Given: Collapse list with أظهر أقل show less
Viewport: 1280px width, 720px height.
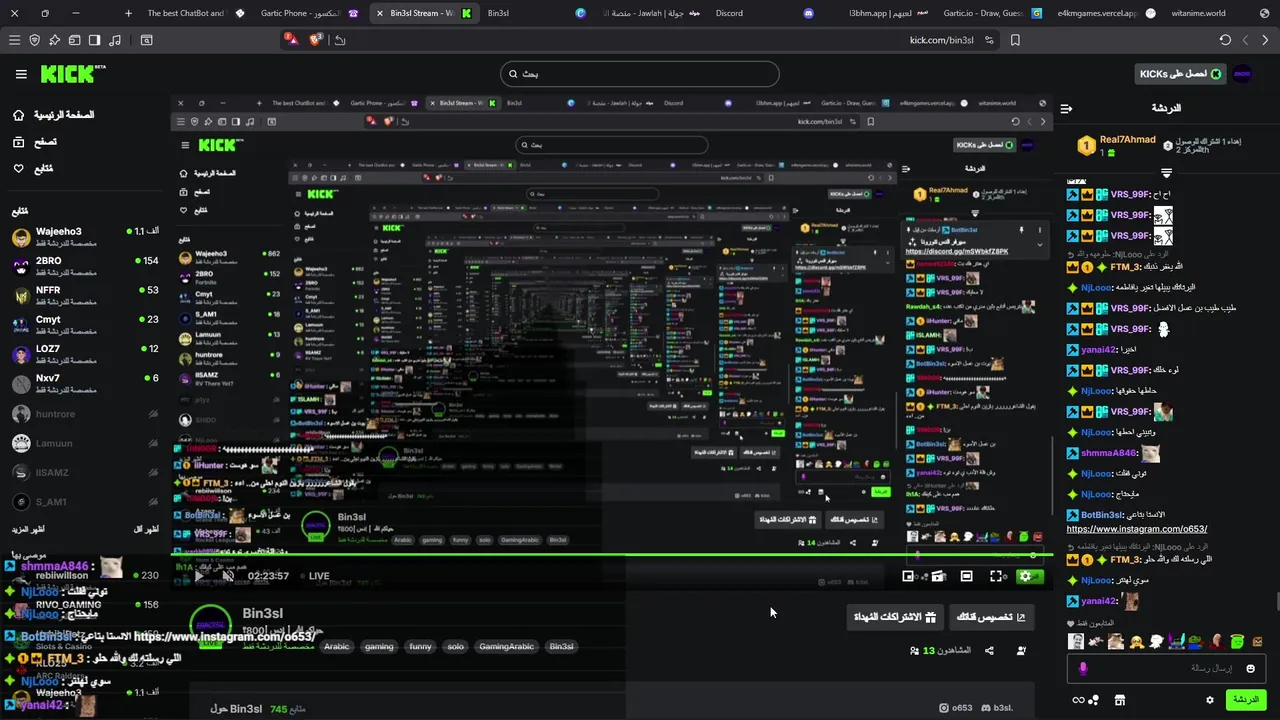Looking at the screenshot, I should [x=146, y=529].
